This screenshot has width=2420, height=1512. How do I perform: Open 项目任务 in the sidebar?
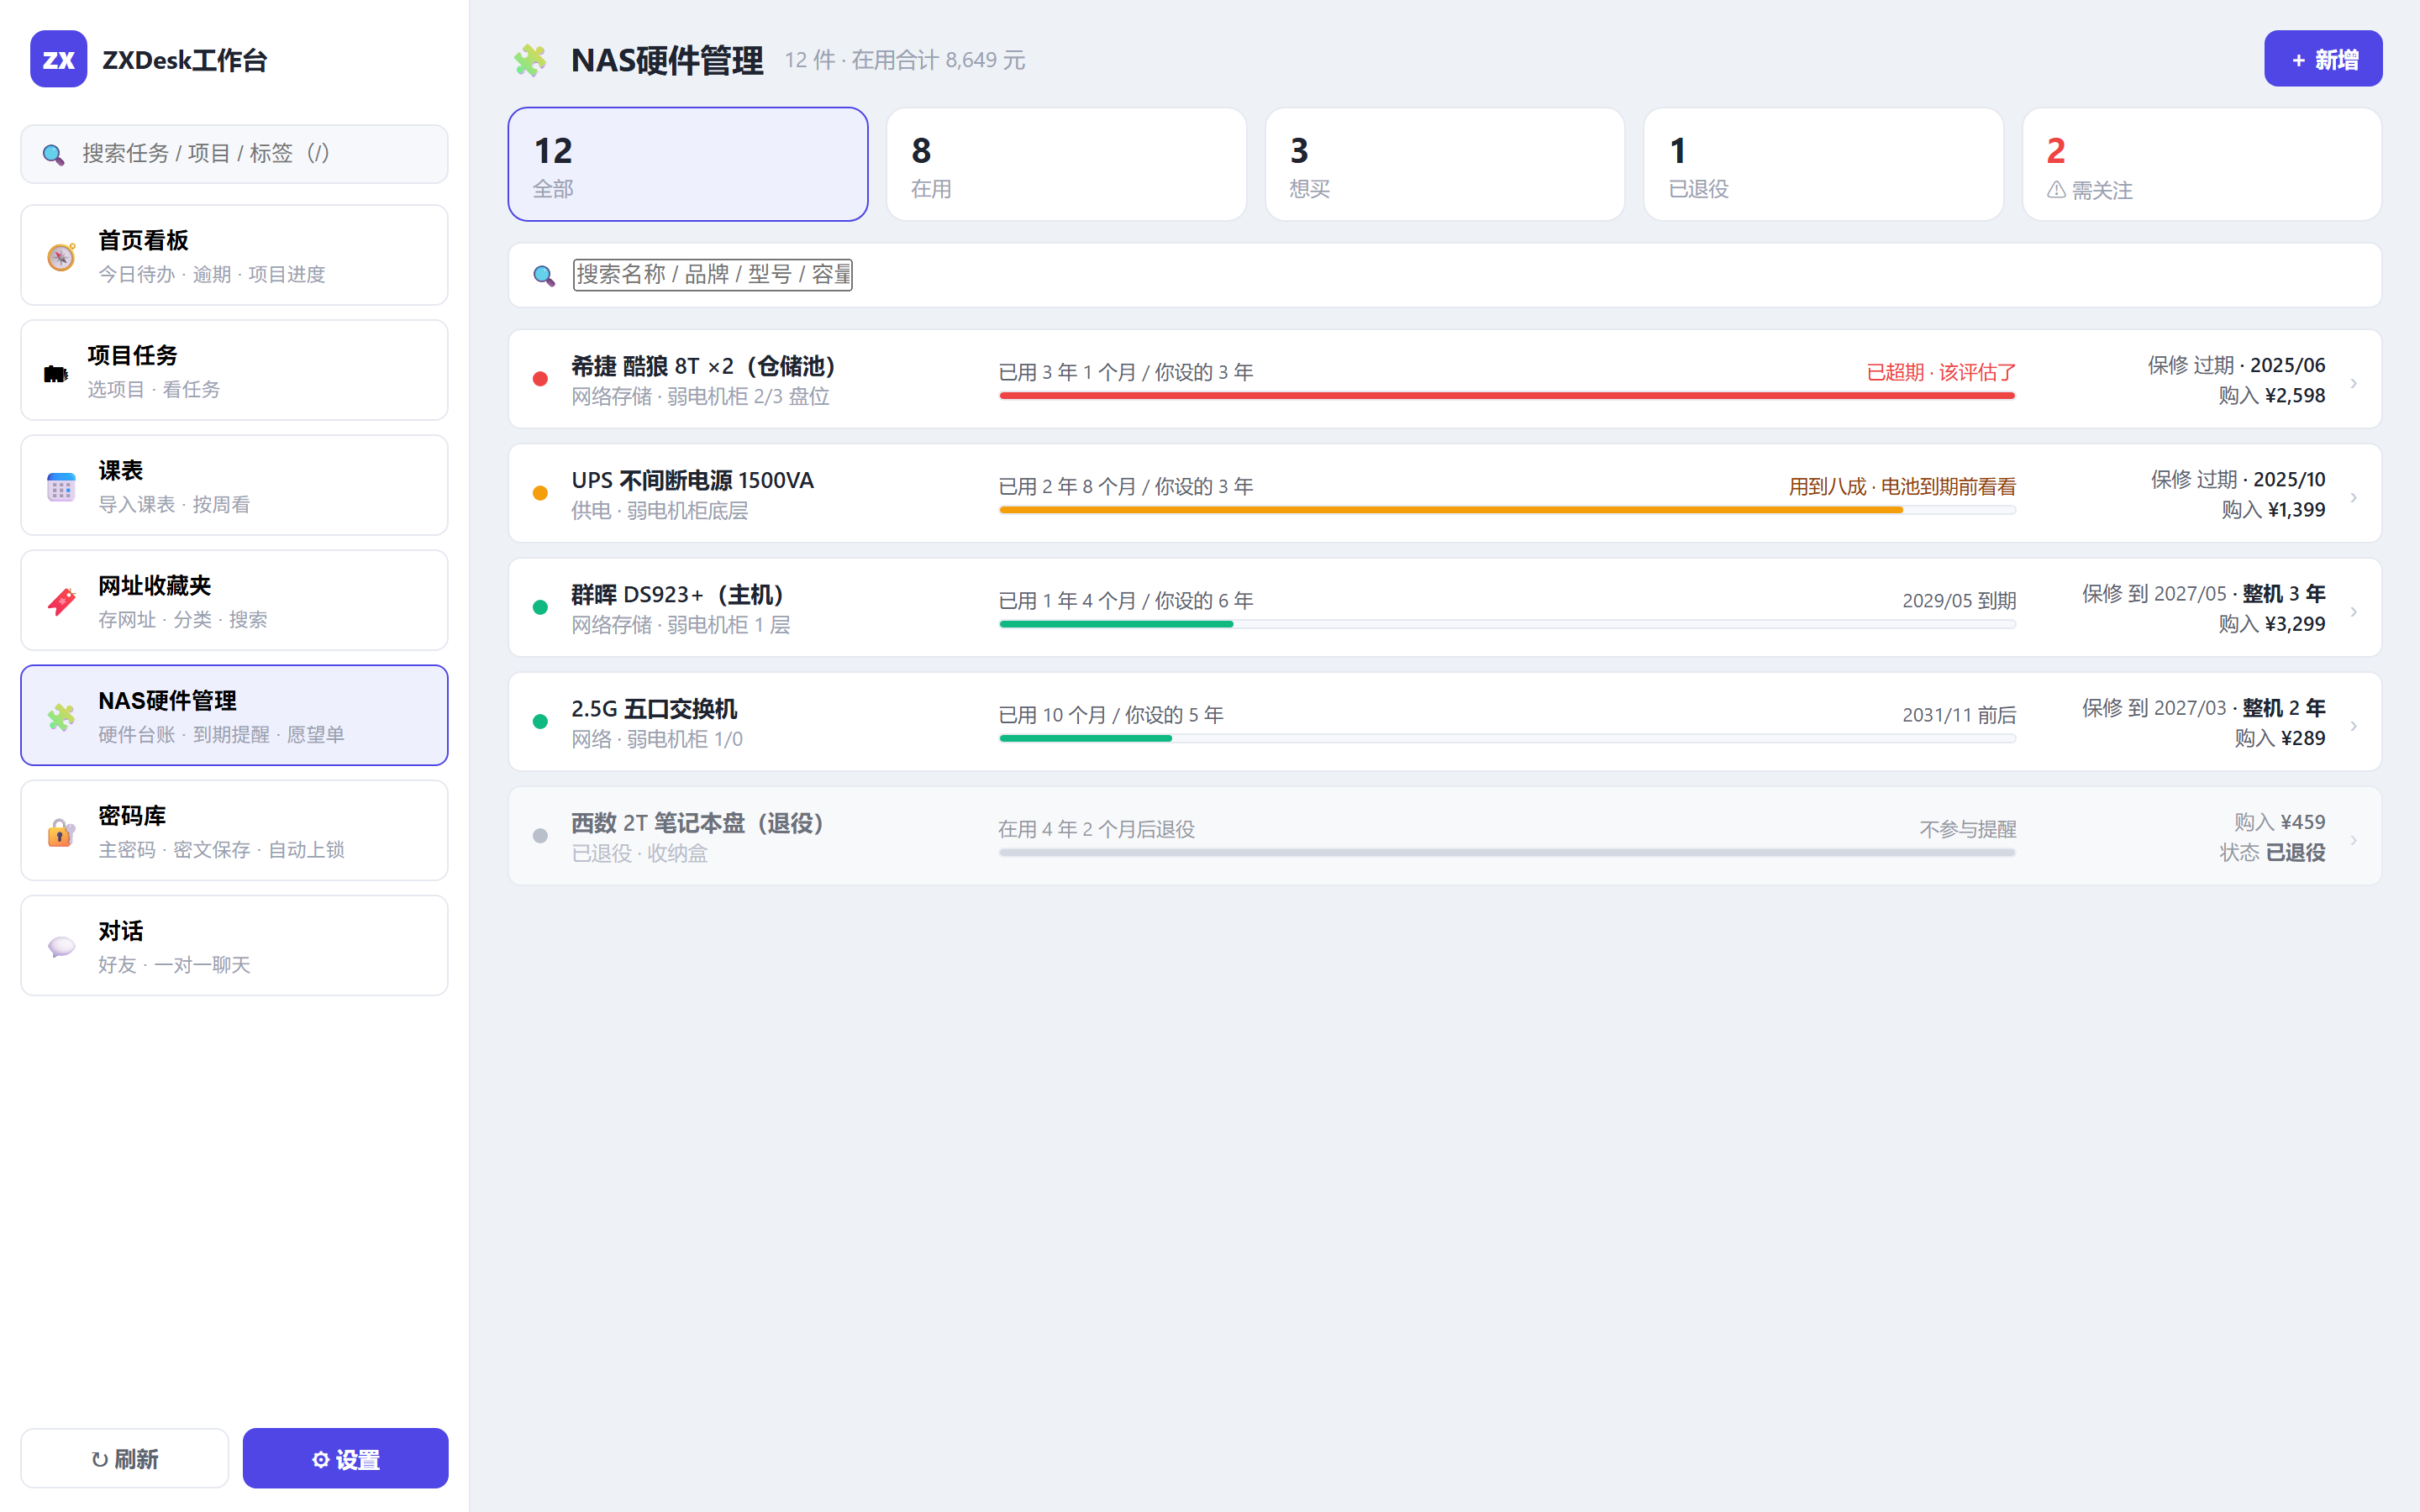[234, 370]
